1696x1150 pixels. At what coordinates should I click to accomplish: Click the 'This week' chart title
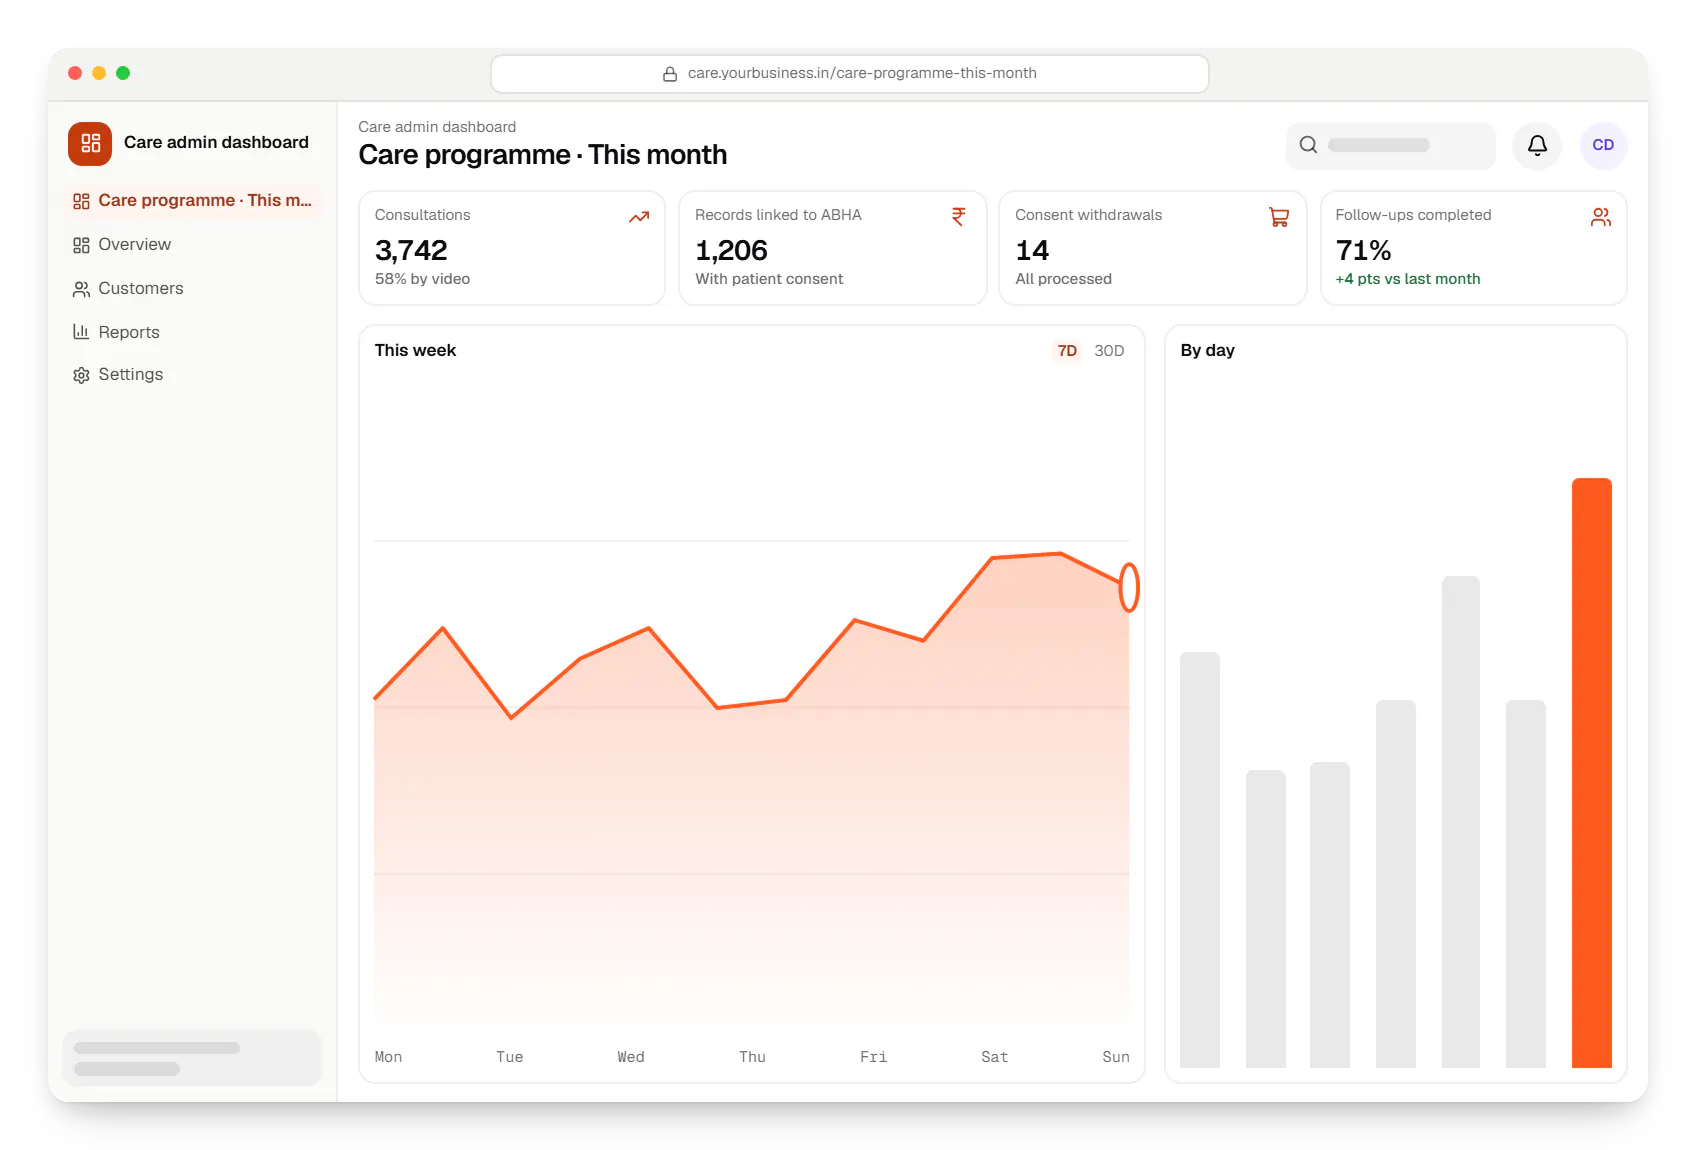[415, 351]
